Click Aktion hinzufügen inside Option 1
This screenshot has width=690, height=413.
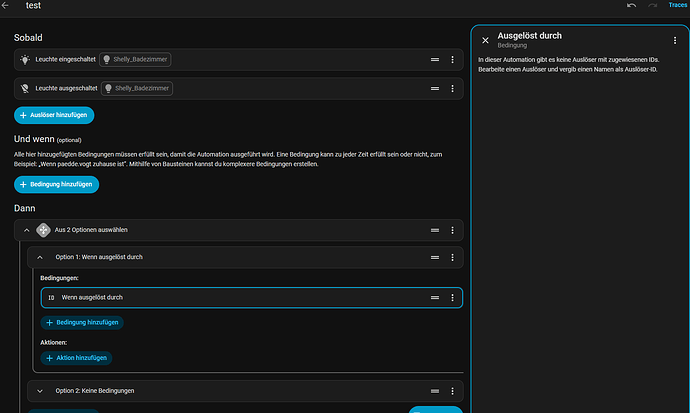[x=76, y=358]
